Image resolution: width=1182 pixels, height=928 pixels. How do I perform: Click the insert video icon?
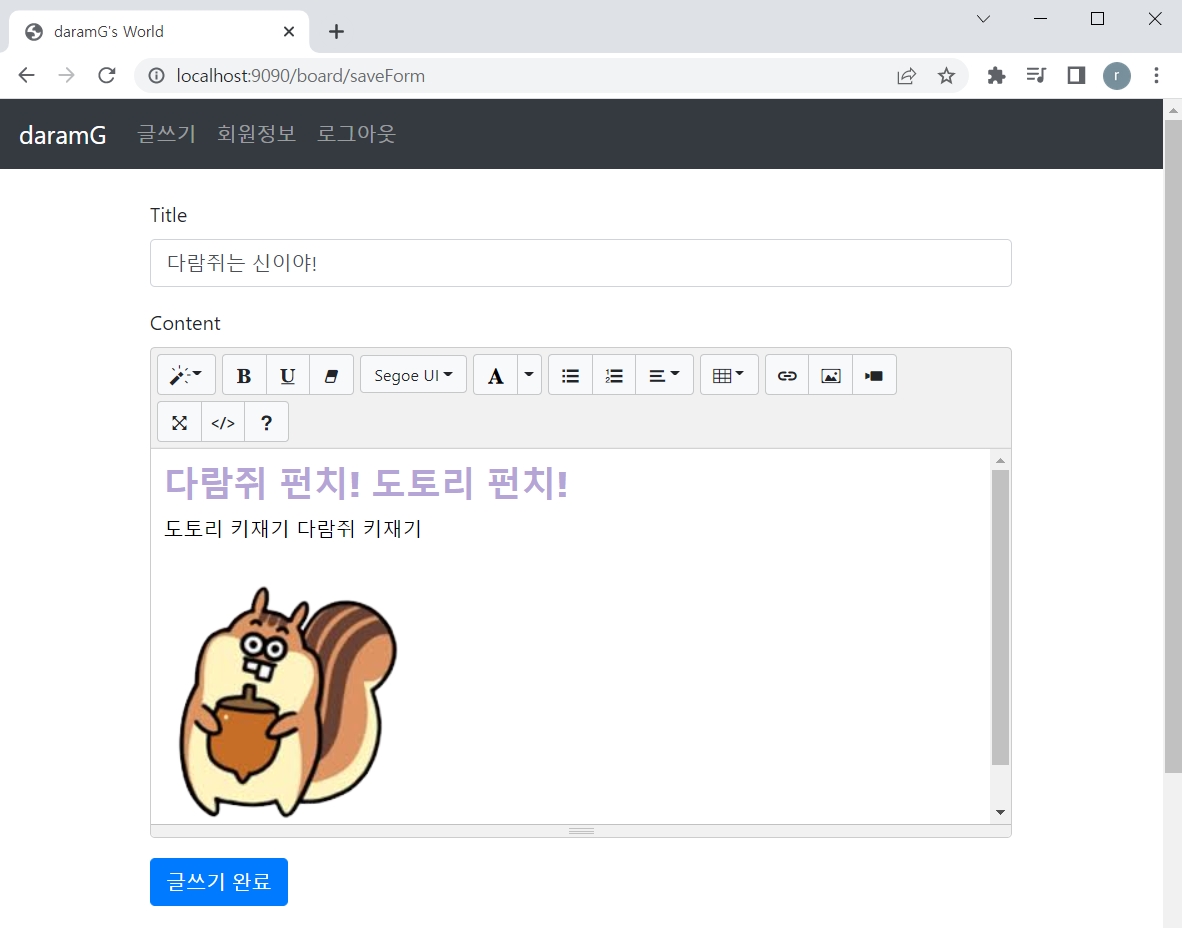pos(874,375)
